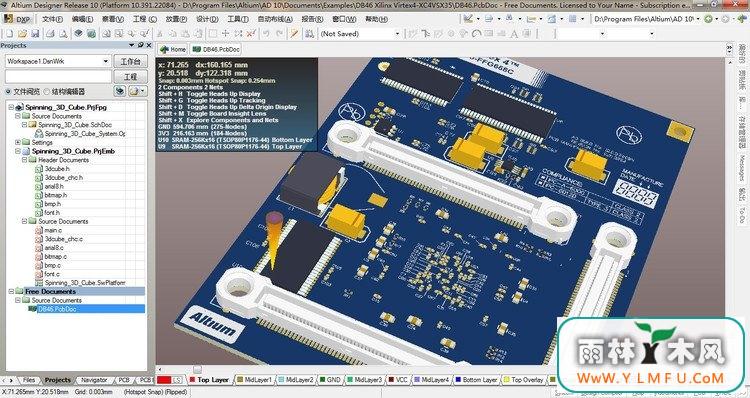The image size is (750, 398).
Task: Expand the Settings folder node
Action: (x=18, y=143)
